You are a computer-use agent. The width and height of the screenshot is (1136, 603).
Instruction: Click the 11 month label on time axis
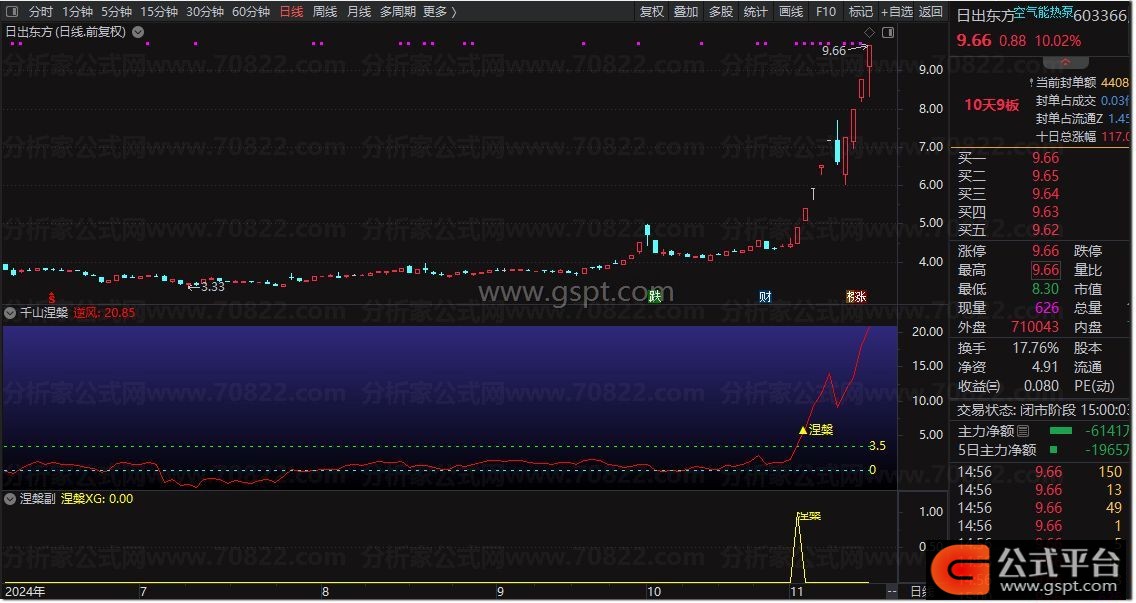coord(797,591)
